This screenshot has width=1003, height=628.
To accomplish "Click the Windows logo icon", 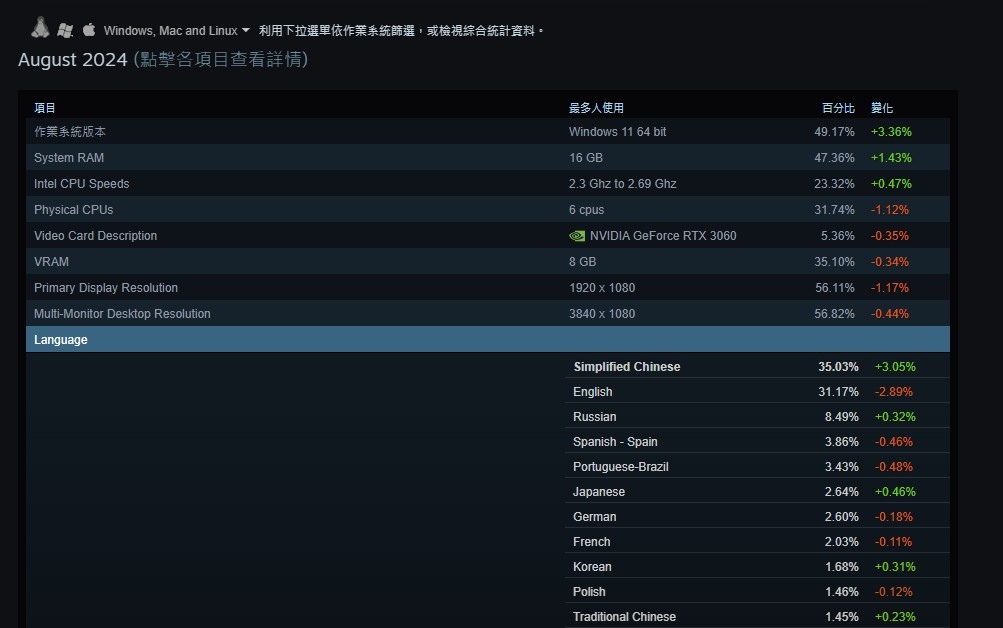I will click(65, 30).
